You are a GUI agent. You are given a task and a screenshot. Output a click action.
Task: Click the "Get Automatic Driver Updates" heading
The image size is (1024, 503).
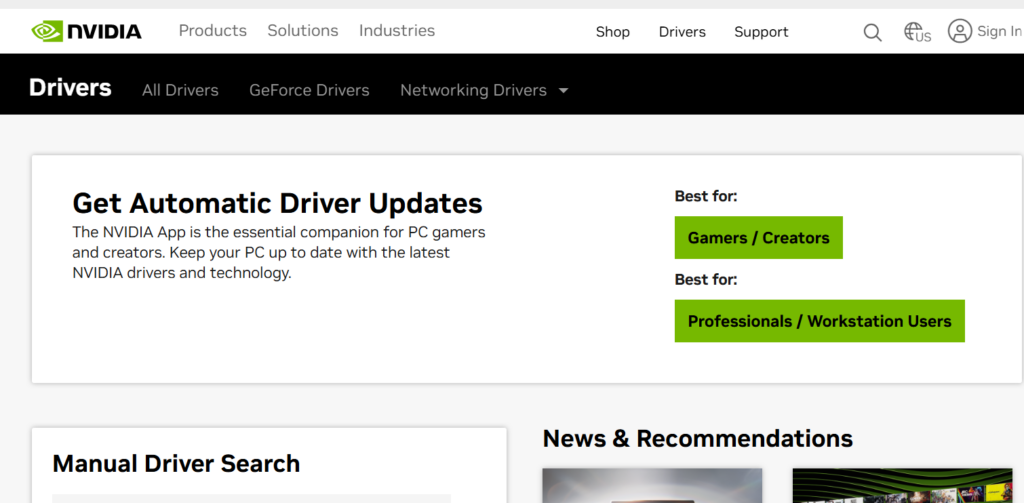click(x=278, y=203)
